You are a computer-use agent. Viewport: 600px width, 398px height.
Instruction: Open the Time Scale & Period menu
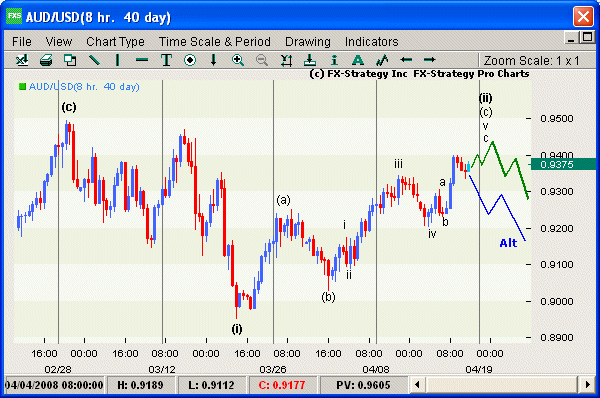click(215, 41)
